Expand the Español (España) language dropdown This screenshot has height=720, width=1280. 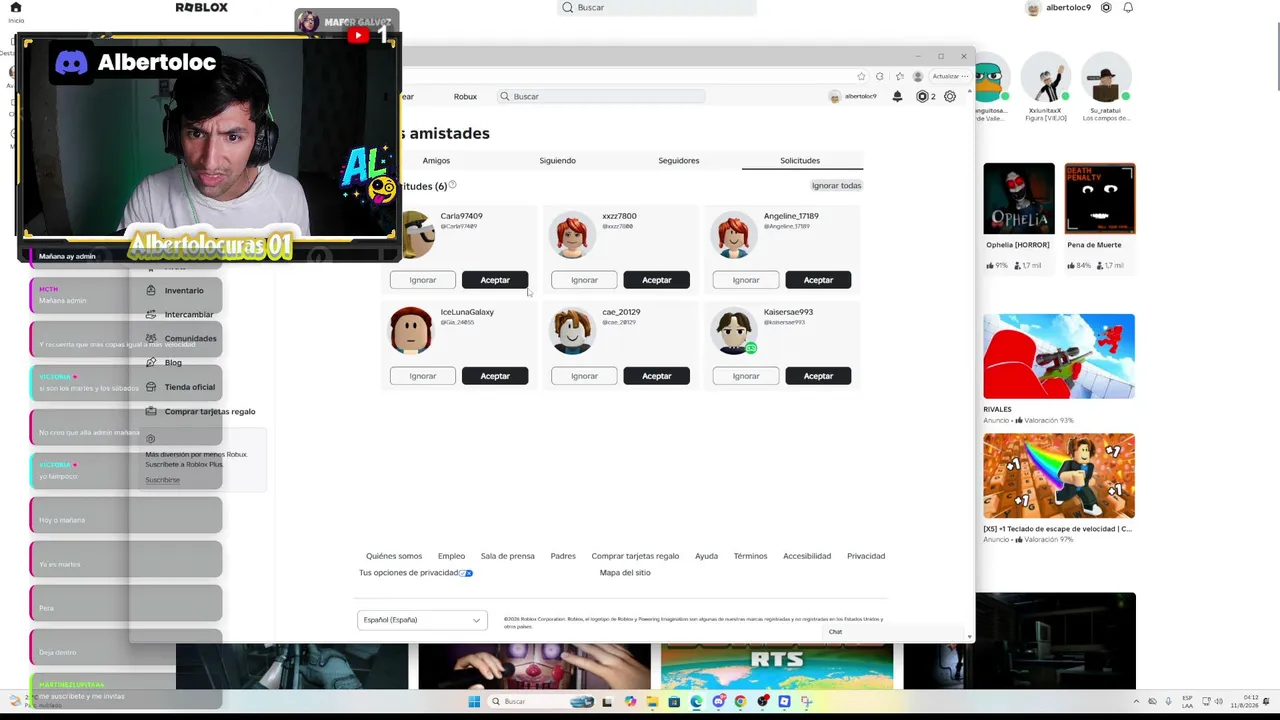[x=422, y=620]
